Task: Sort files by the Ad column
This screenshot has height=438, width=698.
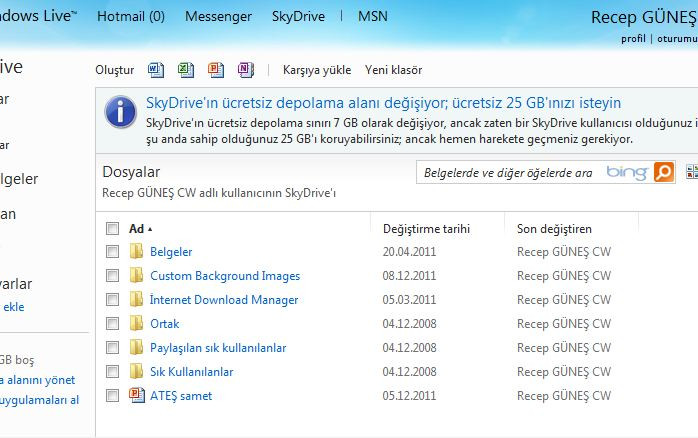Action: 137,229
